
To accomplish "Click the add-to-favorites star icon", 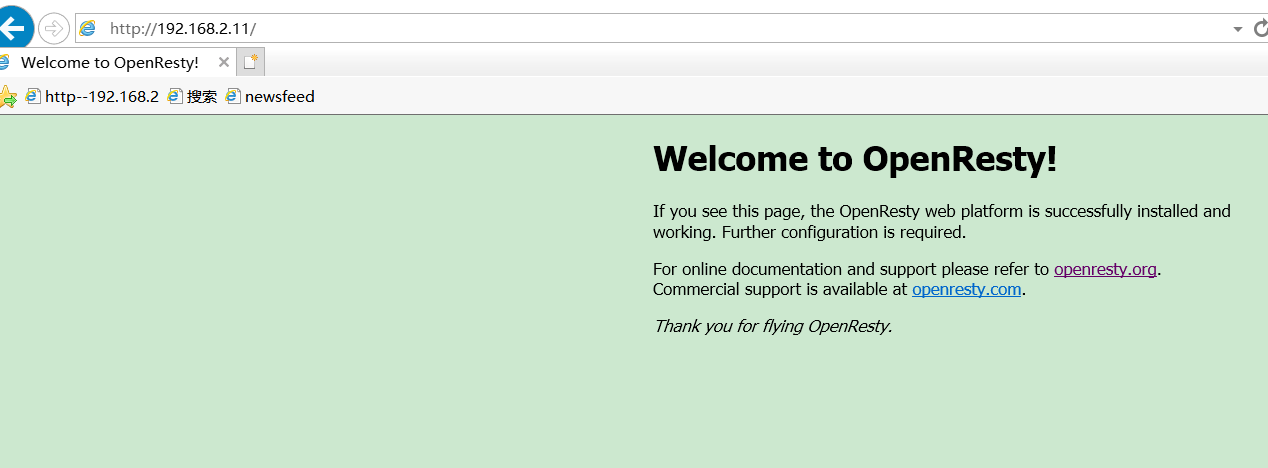I will click(x=8, y=97).
